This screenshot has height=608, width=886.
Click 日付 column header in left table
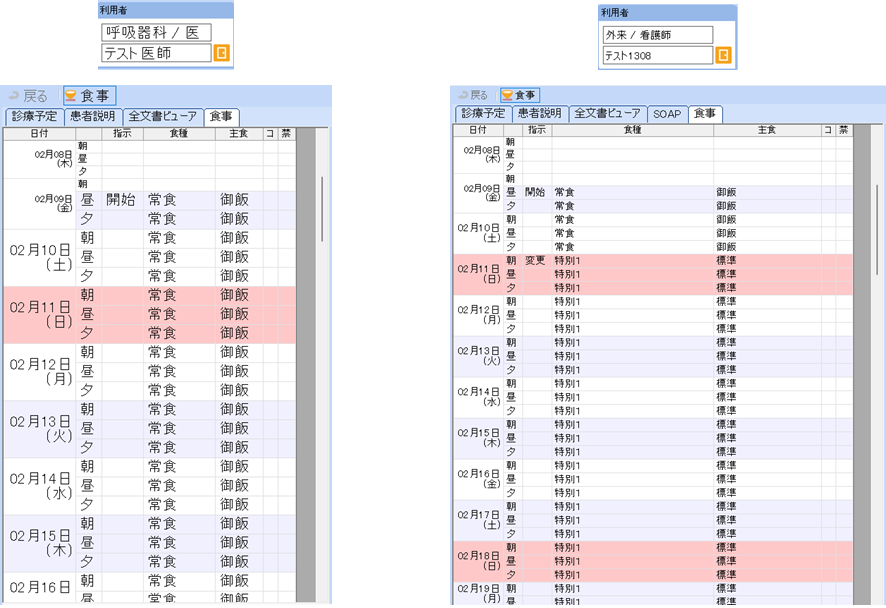tap(40, 133)
